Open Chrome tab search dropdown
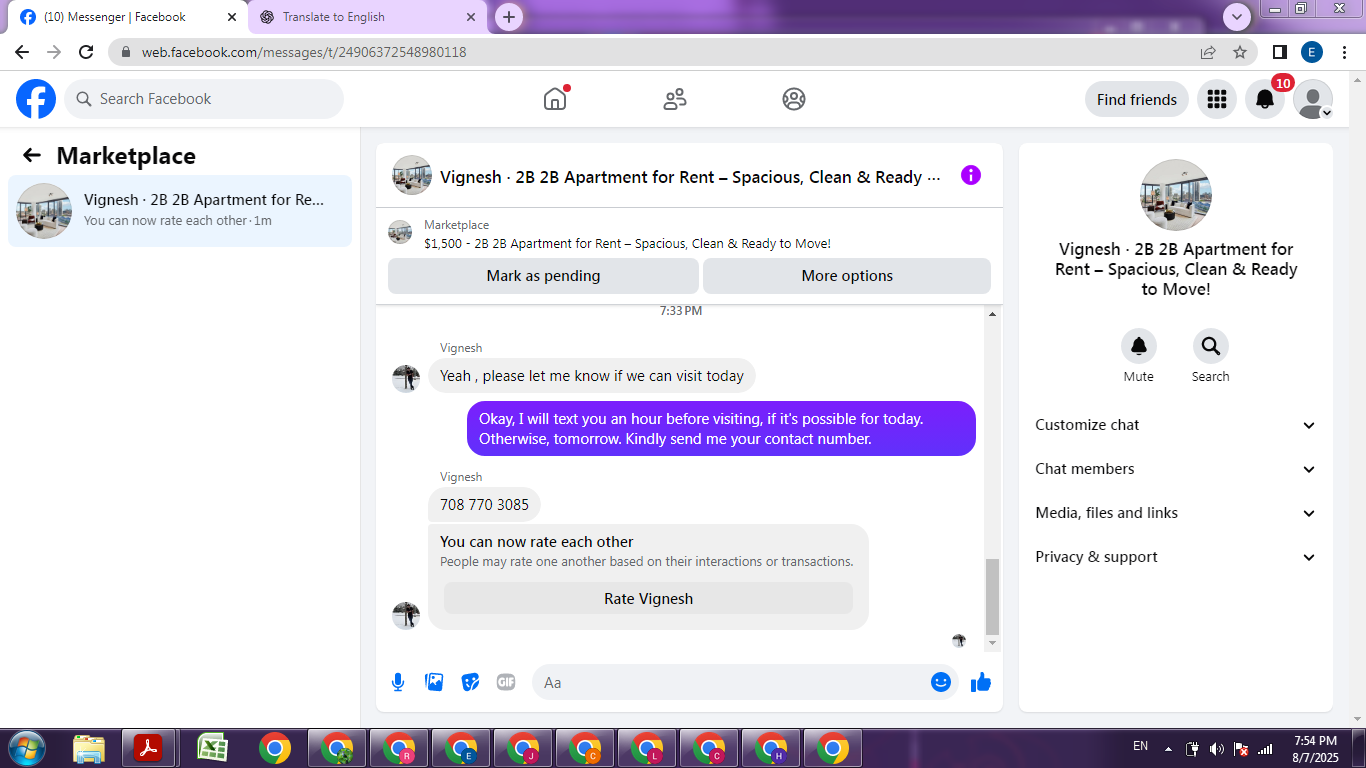The width and height of the screenshot is (1366, 768). [x=1237, y=17]
